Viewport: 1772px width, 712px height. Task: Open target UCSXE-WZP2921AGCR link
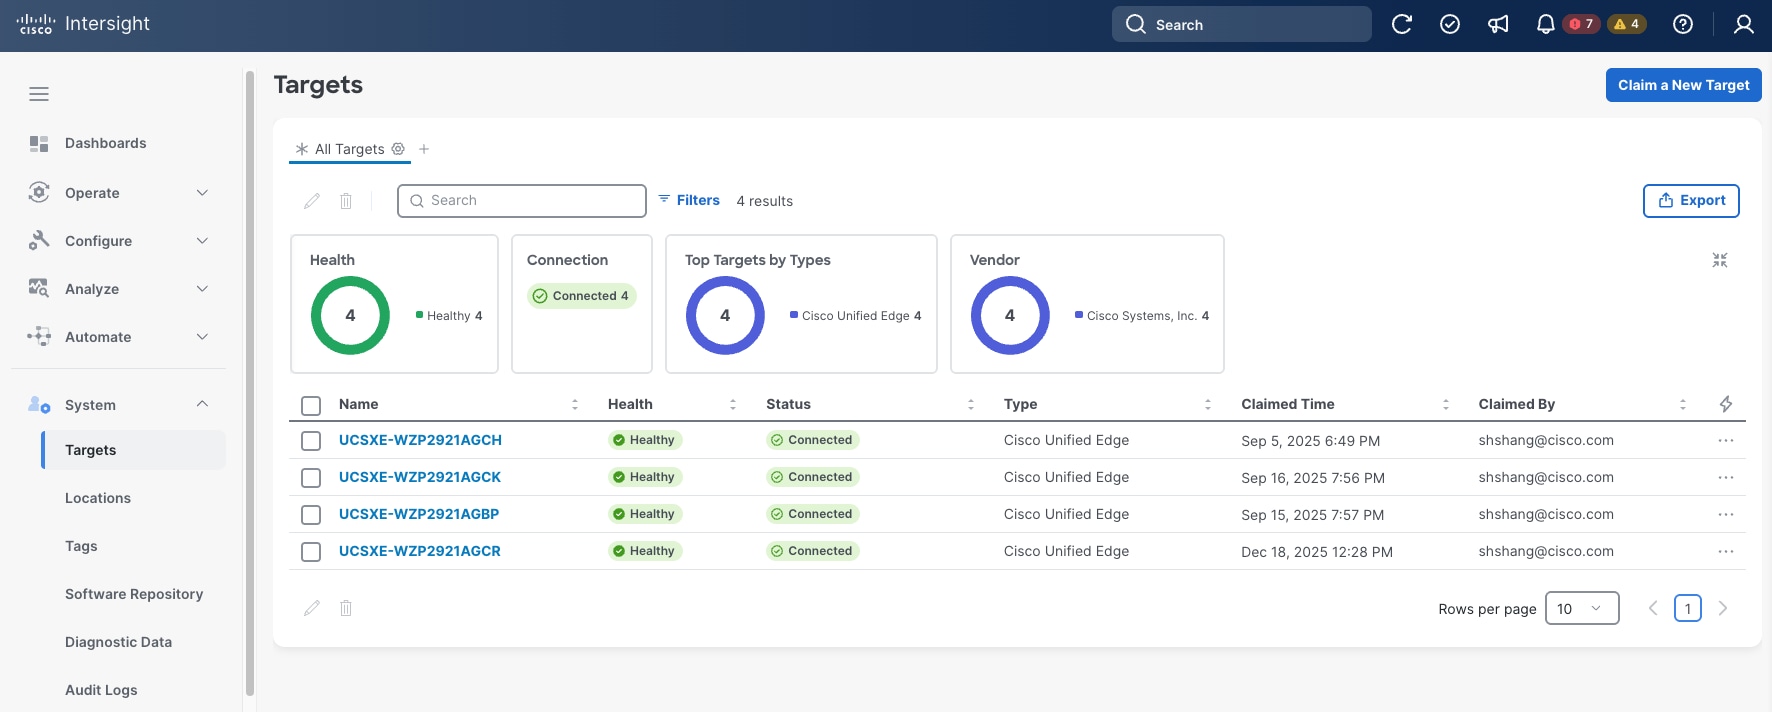[420, 551]
